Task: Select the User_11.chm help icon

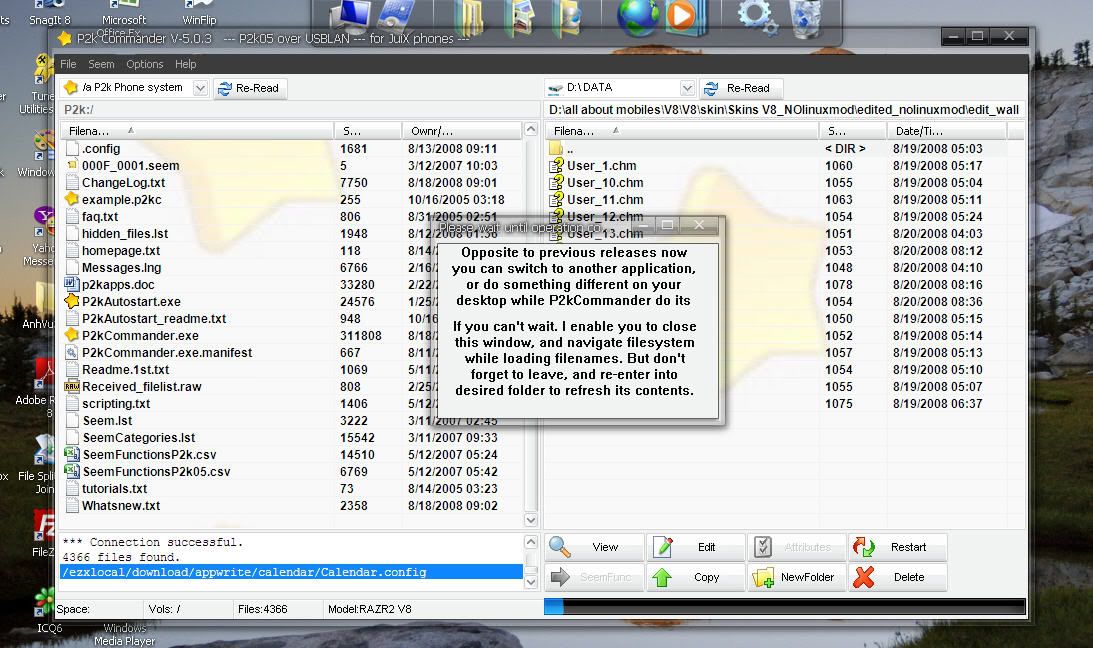Action: 556,199
